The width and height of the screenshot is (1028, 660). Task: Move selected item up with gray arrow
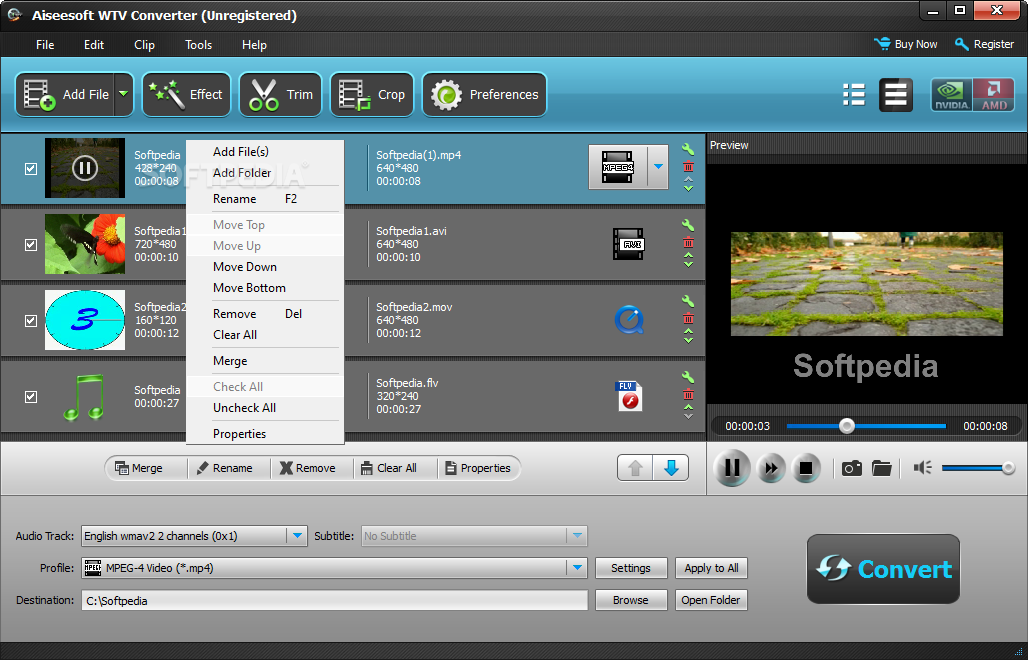click(635, 468)
